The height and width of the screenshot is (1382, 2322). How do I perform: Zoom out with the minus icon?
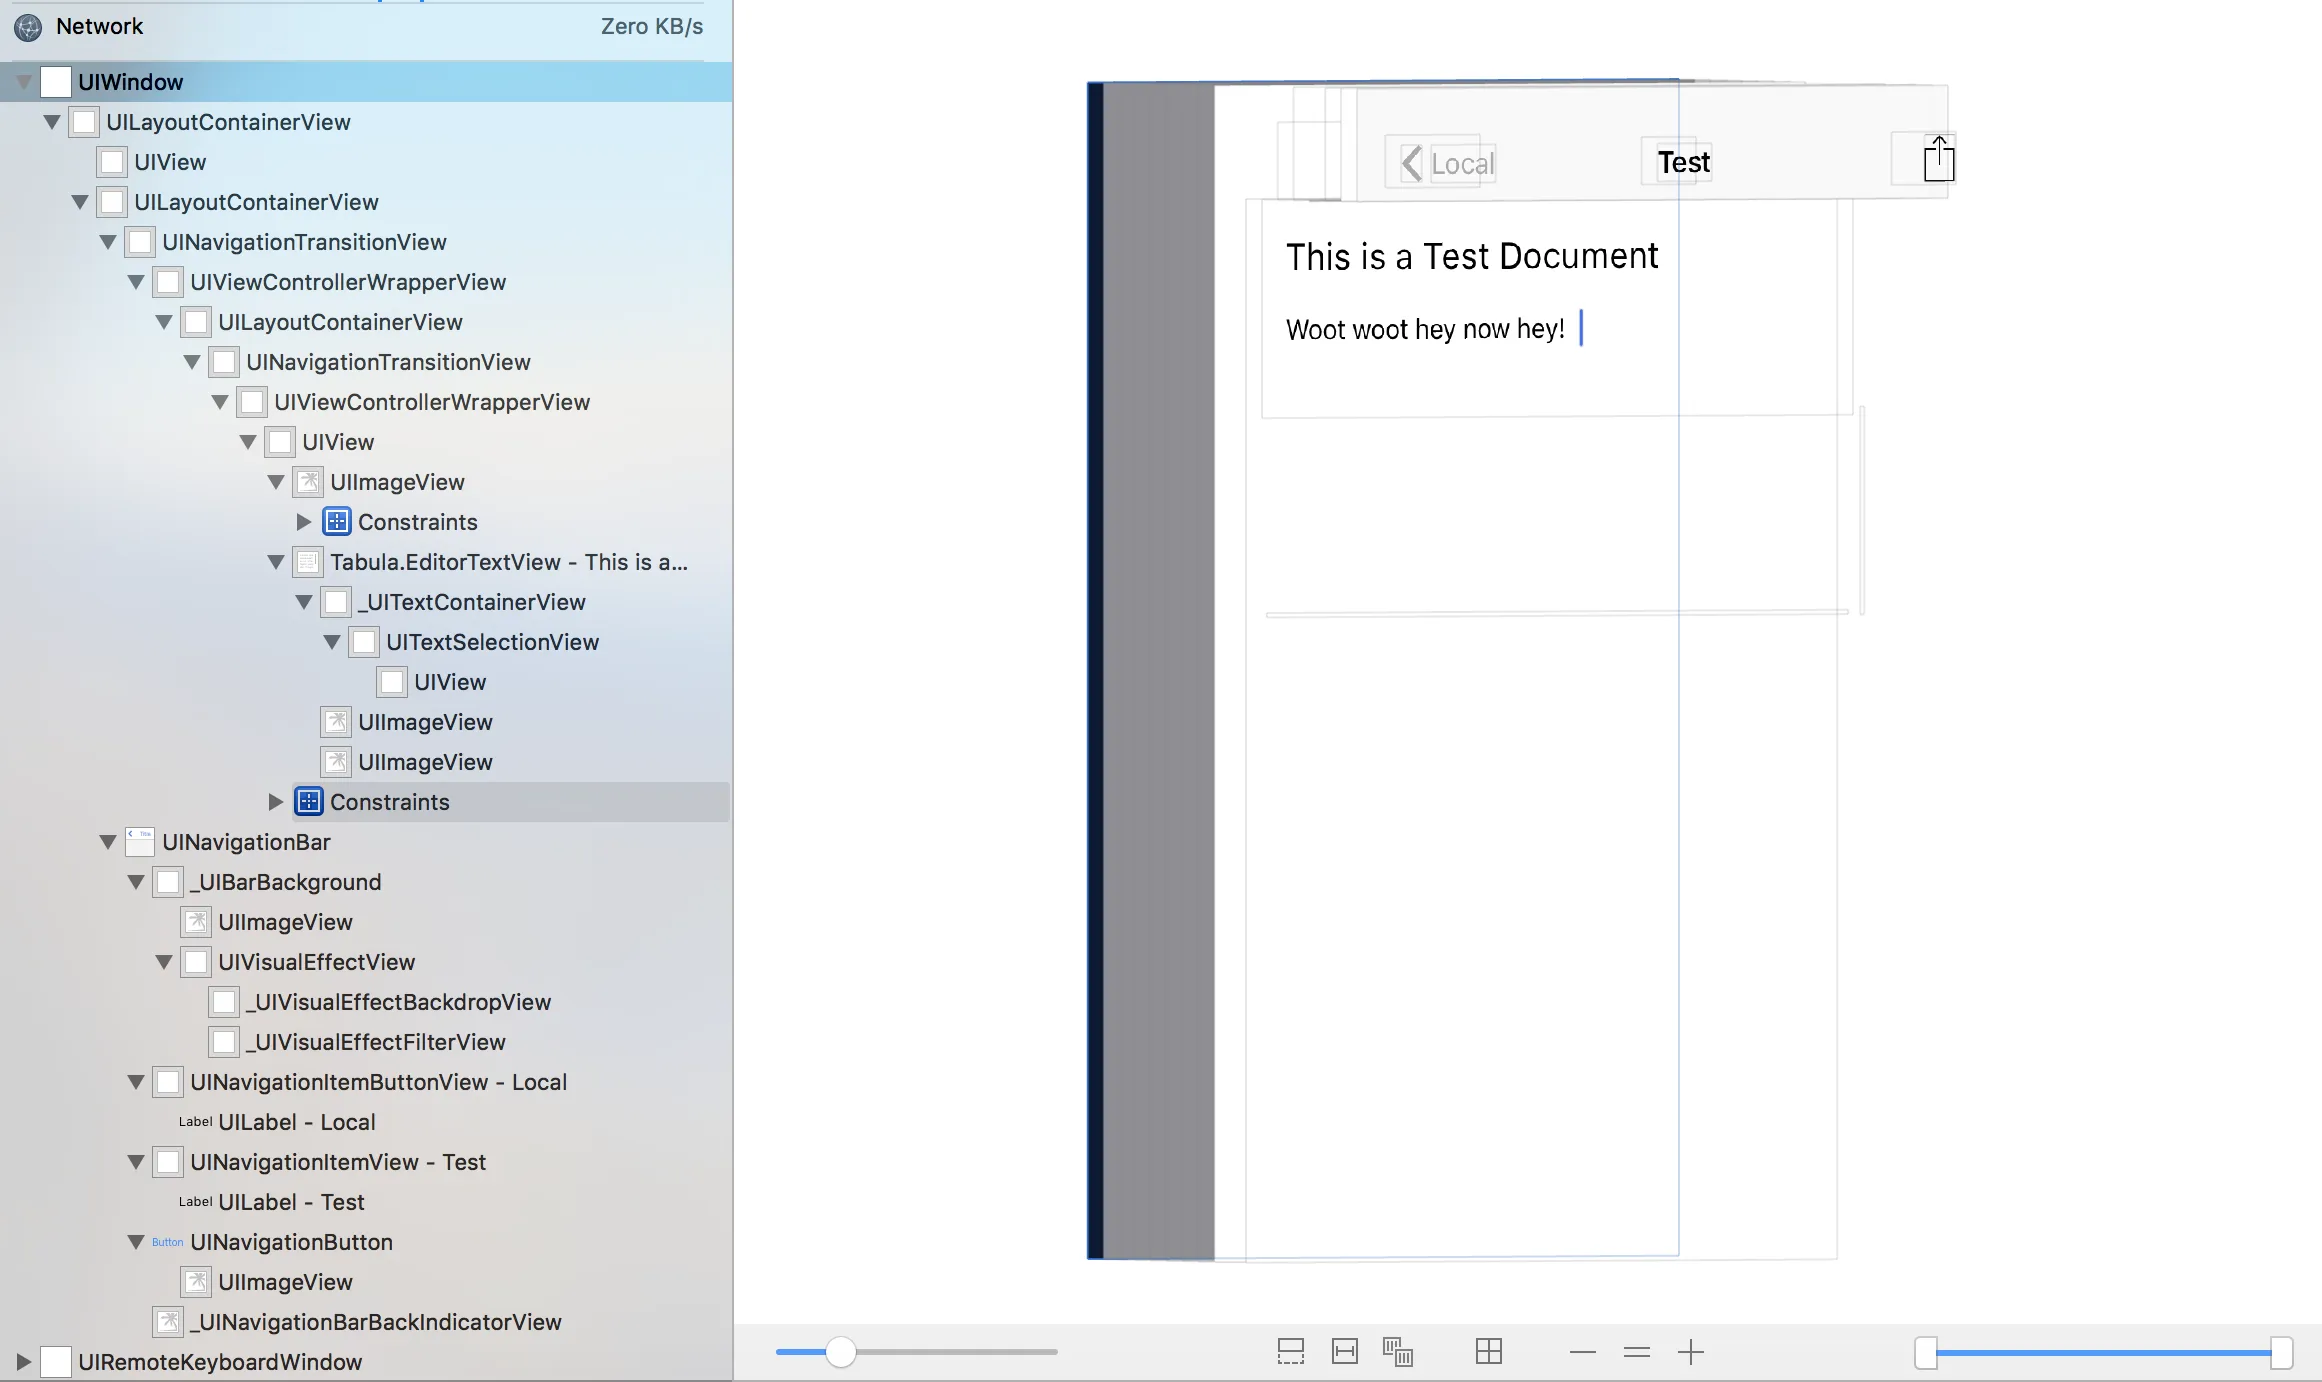coord(1582,1352)
